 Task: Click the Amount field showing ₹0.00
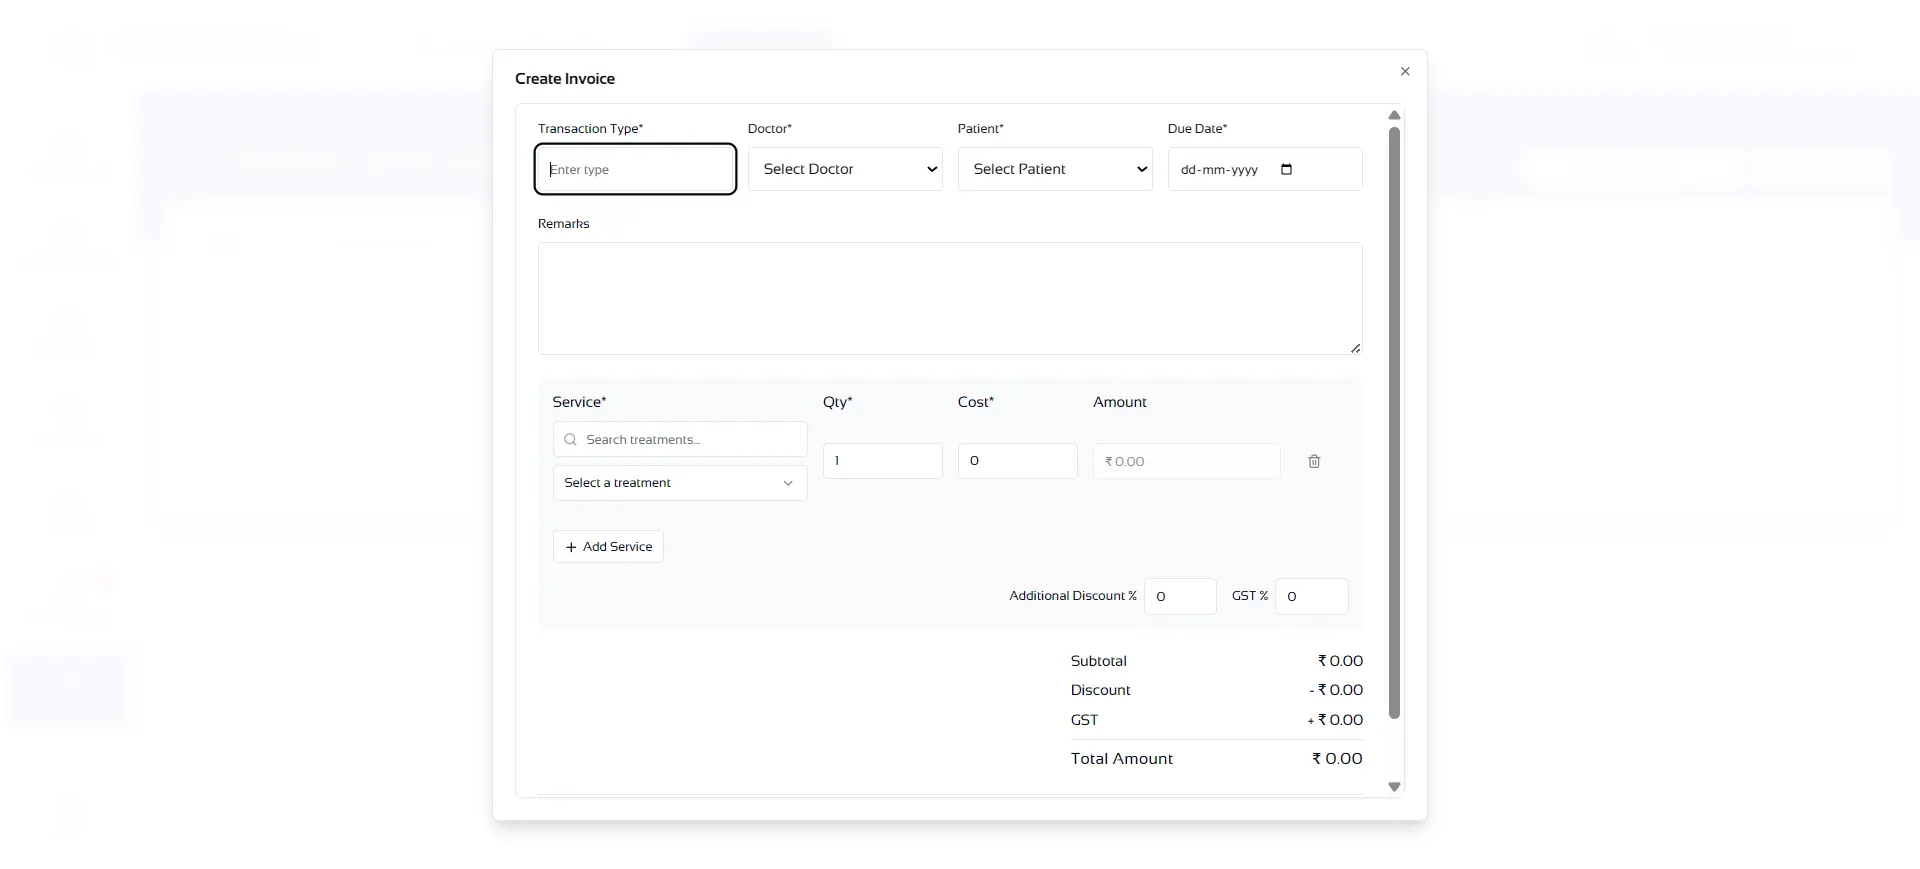pyautogui.click(x=1186, y=461)
